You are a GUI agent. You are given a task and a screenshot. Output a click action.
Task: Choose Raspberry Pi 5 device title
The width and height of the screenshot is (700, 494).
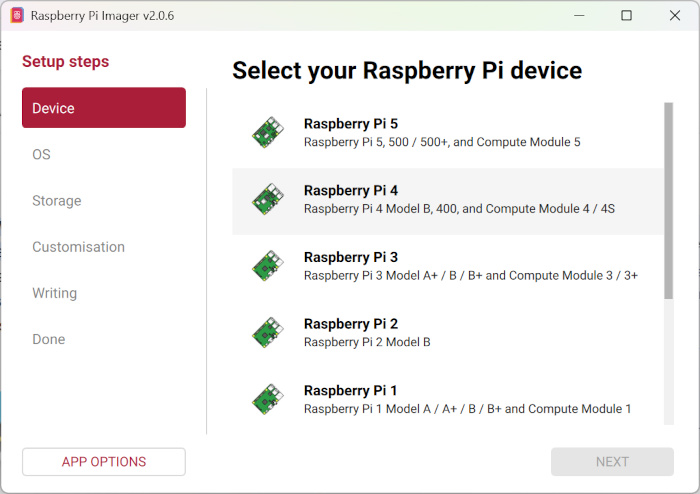pos(351,124)
